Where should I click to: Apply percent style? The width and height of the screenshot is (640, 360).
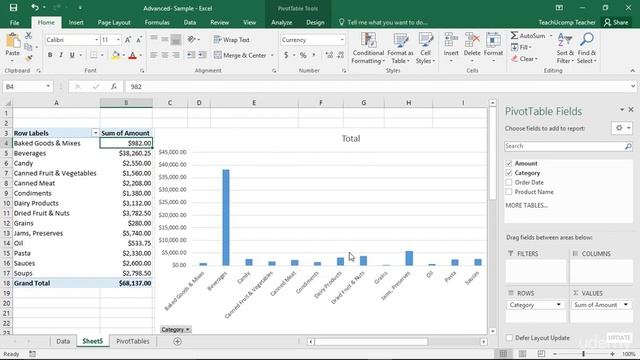[303, 55]
